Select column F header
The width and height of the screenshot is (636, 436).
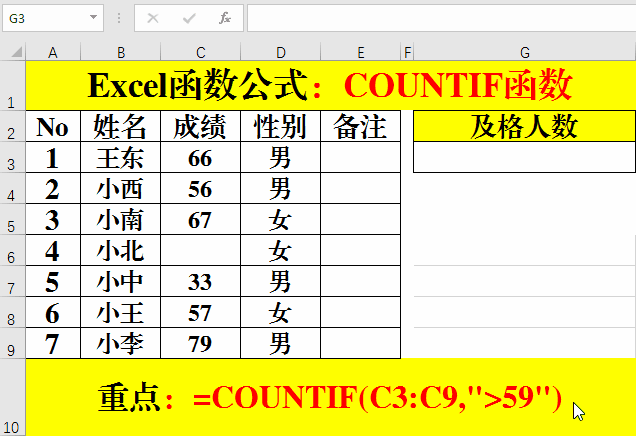tap(407, 52)
